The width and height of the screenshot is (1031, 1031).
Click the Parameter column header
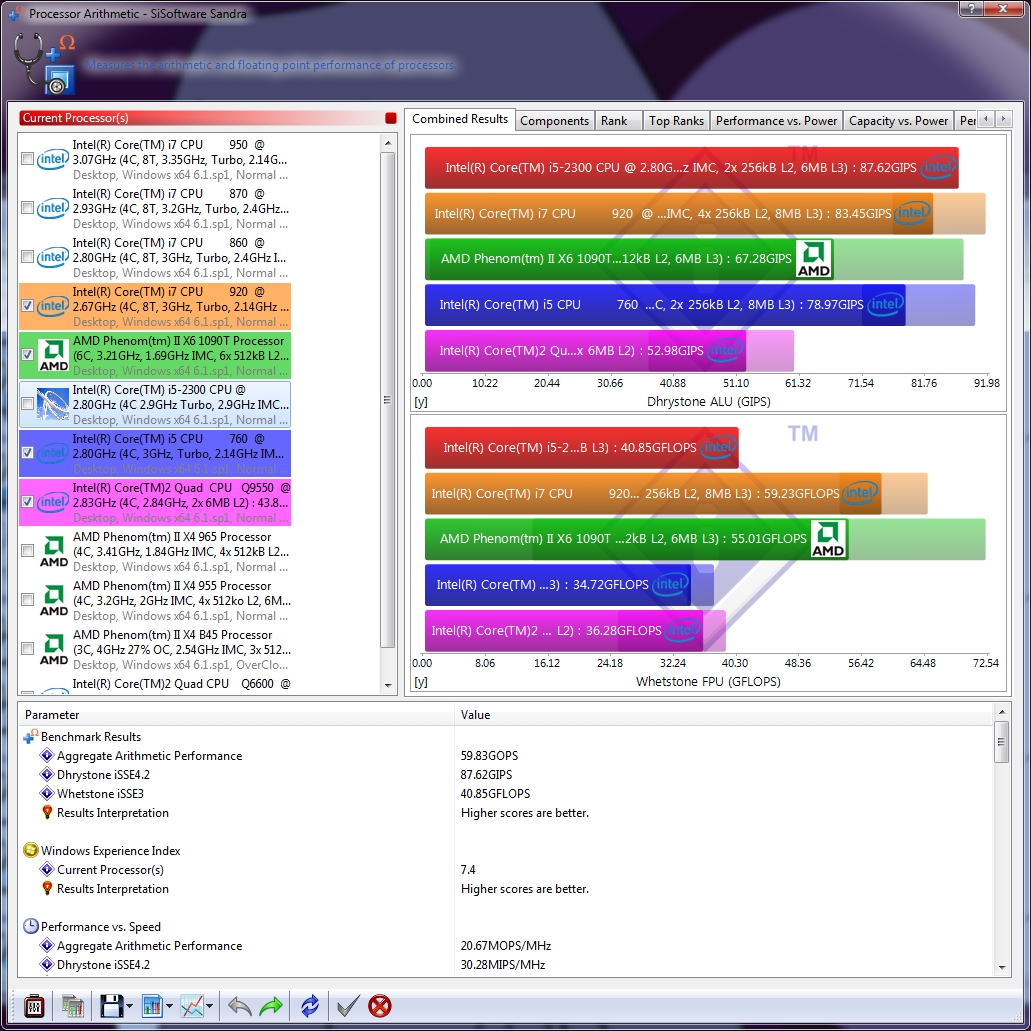[x=237, y=715]
